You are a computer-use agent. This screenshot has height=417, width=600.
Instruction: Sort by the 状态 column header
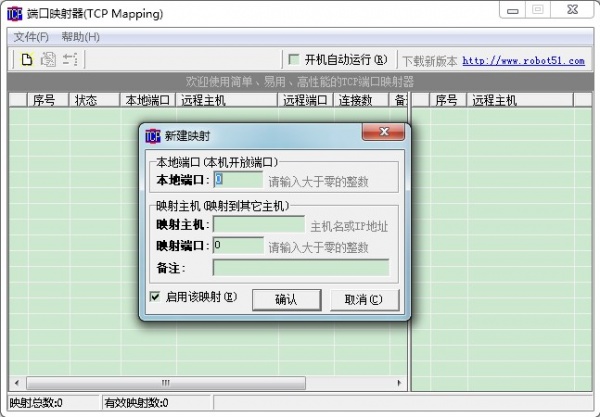[x=94, y=100]
